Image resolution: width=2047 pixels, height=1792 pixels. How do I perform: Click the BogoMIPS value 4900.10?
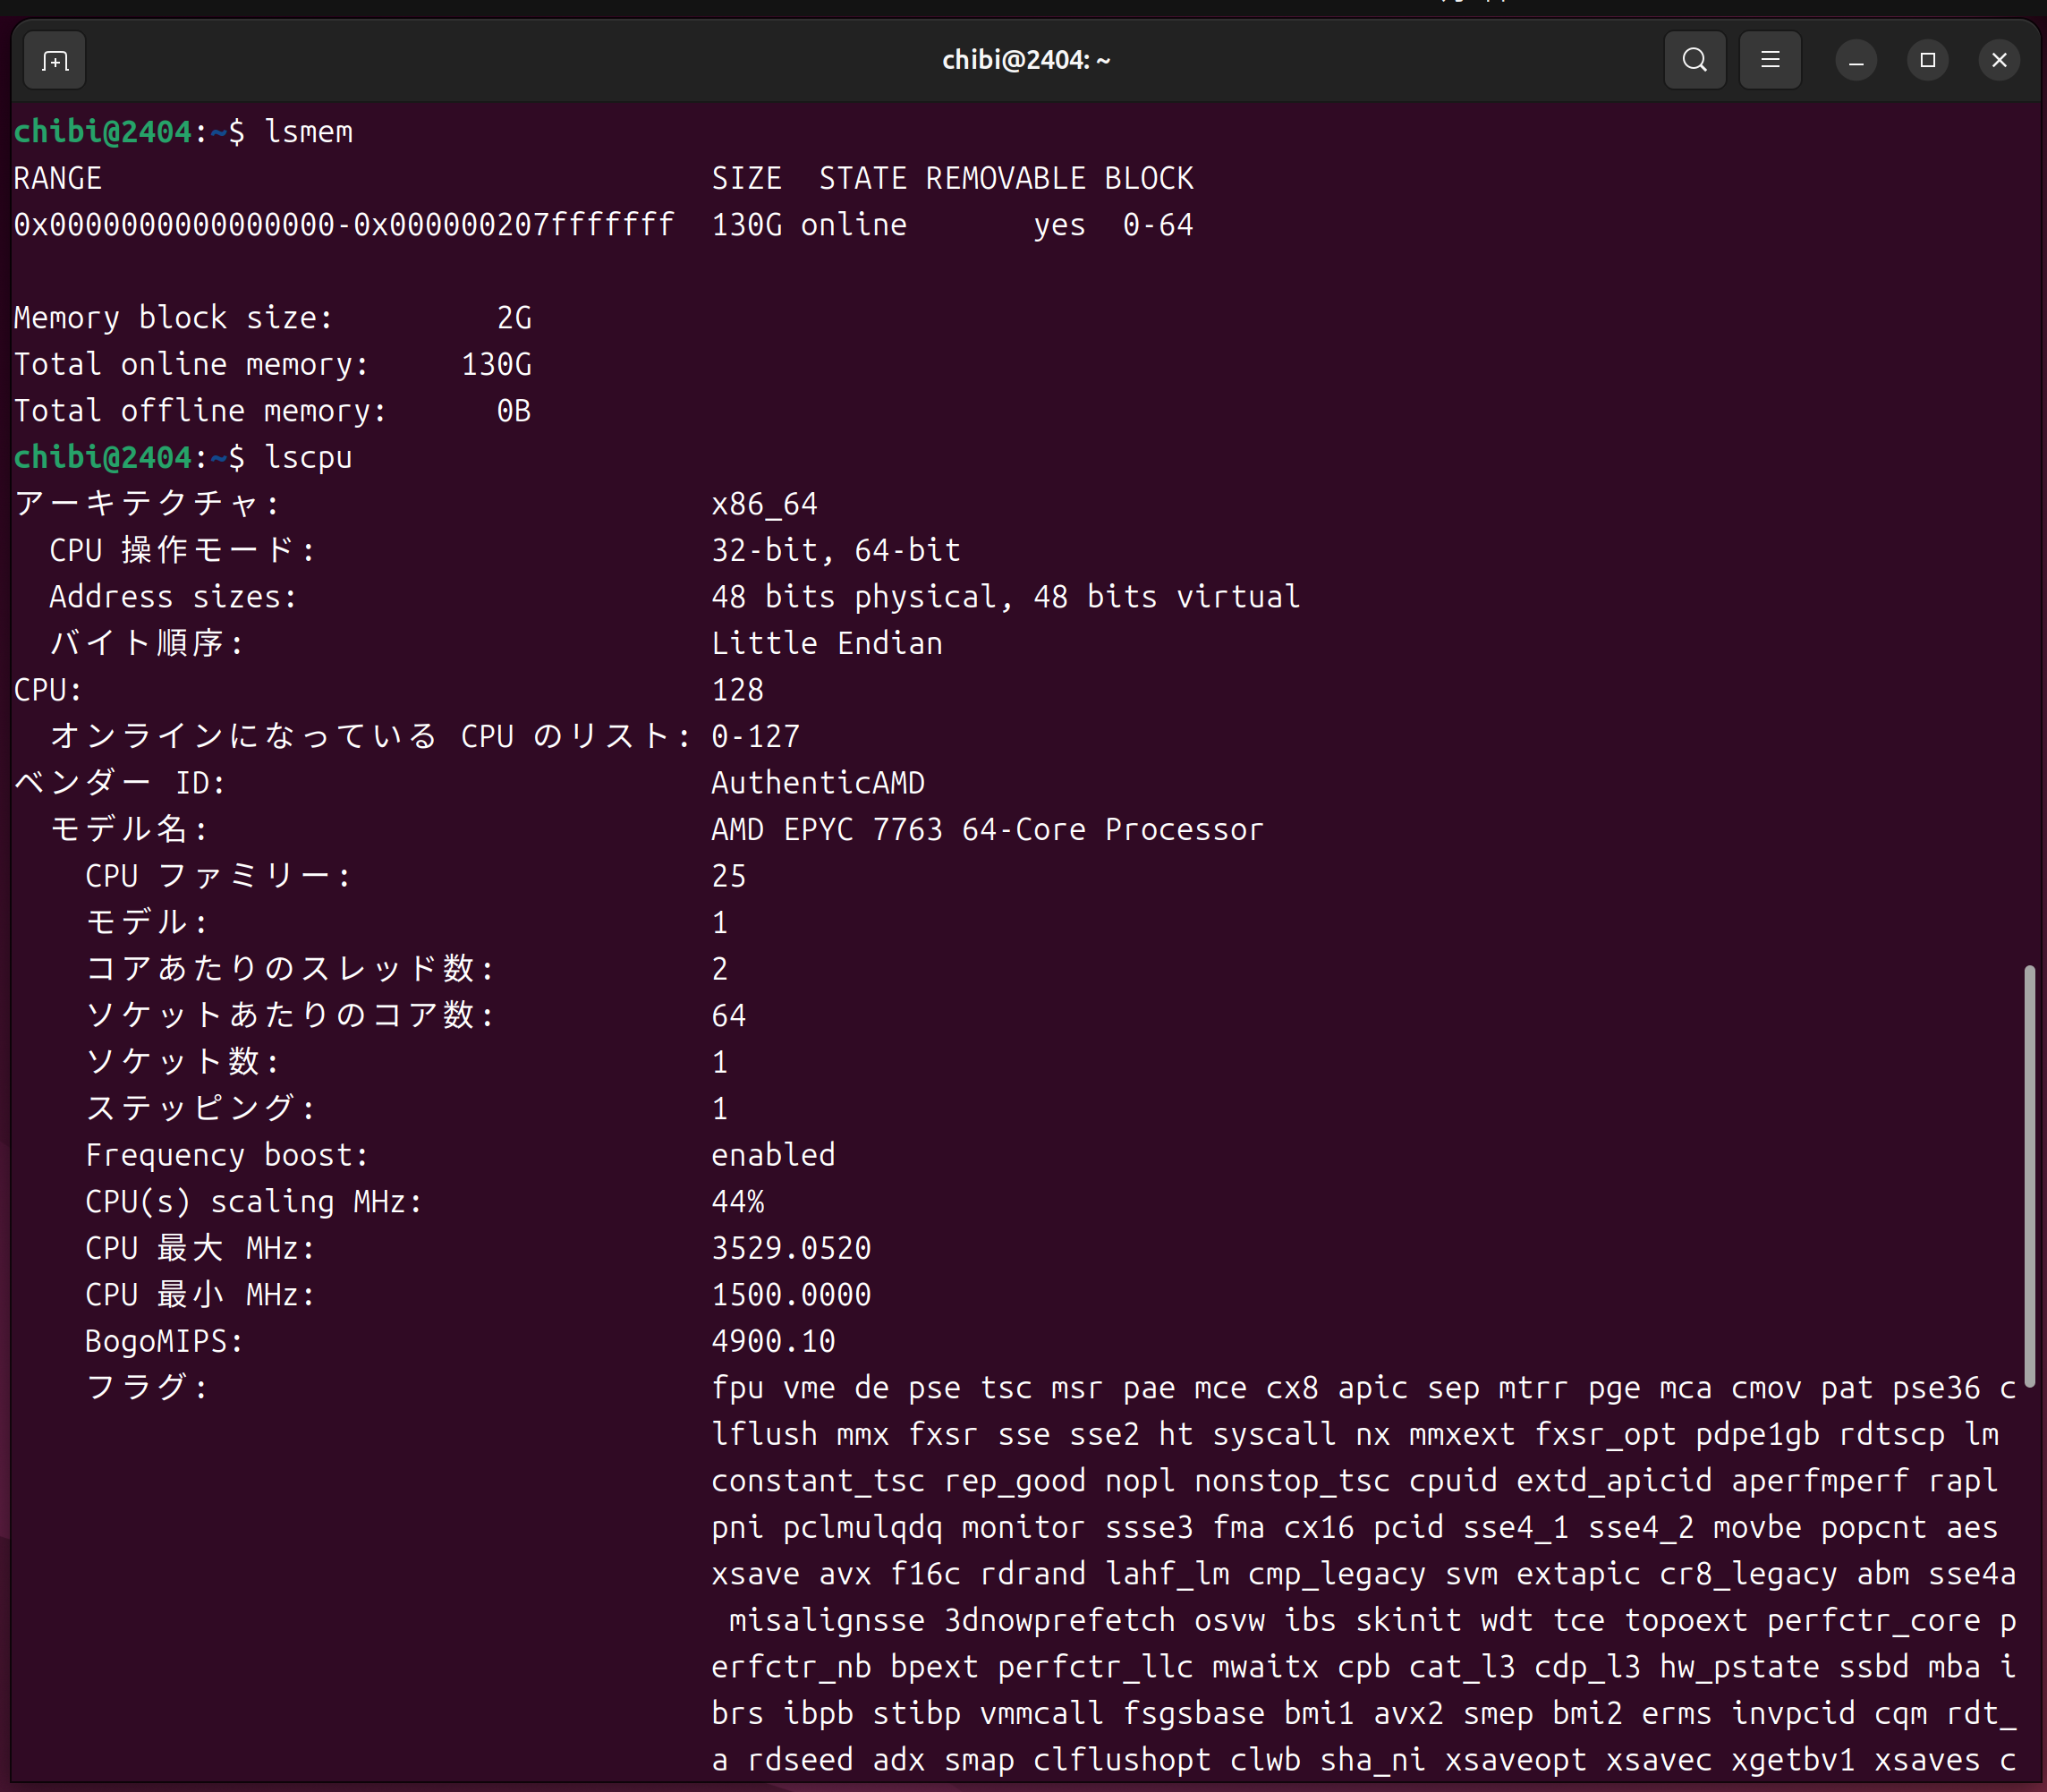tap(772, 1341)
